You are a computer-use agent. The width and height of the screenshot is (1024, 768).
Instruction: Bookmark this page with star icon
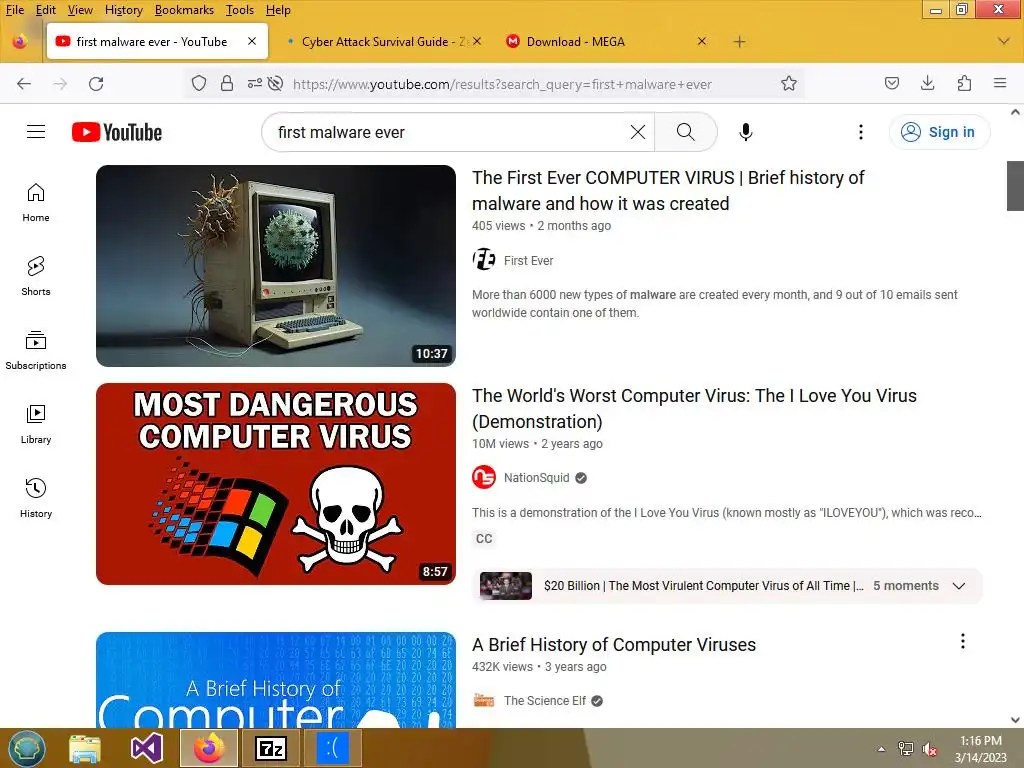789,84
